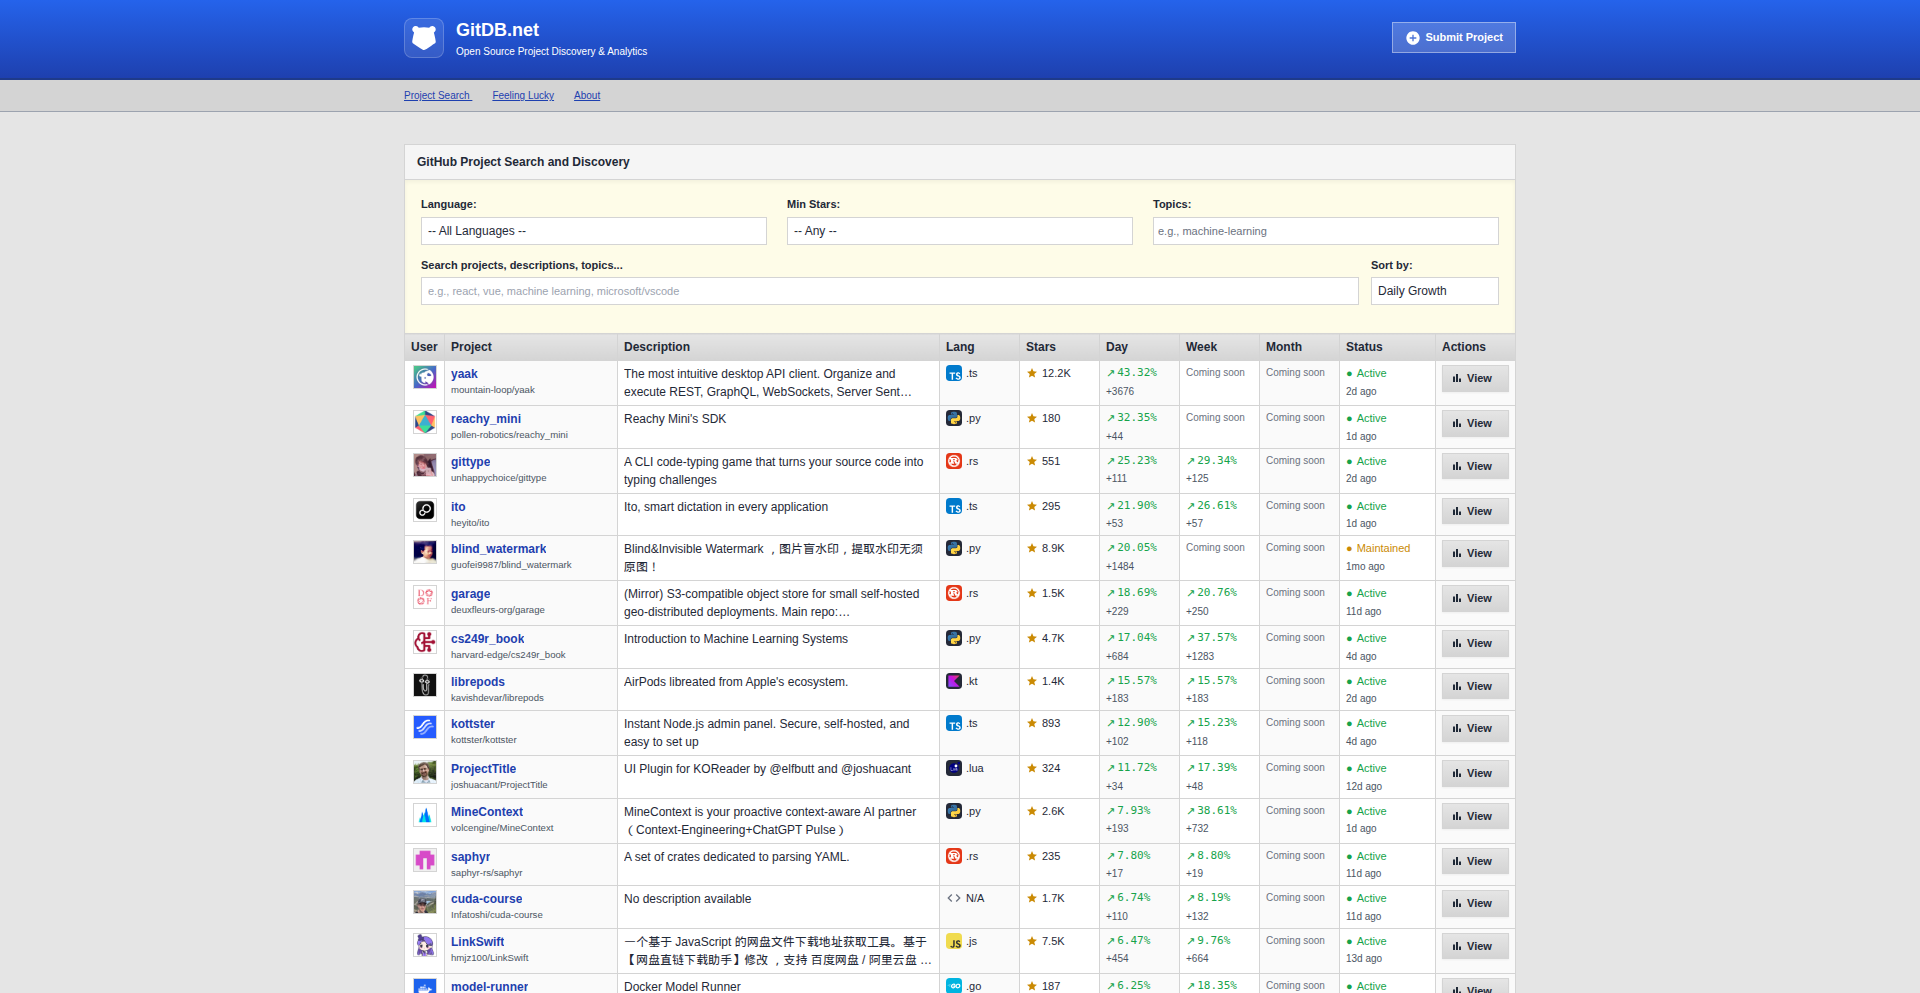Click the ito project avatar icon
The height and width of the screenshot is (993, 1920).
click(x=425, y=510)
